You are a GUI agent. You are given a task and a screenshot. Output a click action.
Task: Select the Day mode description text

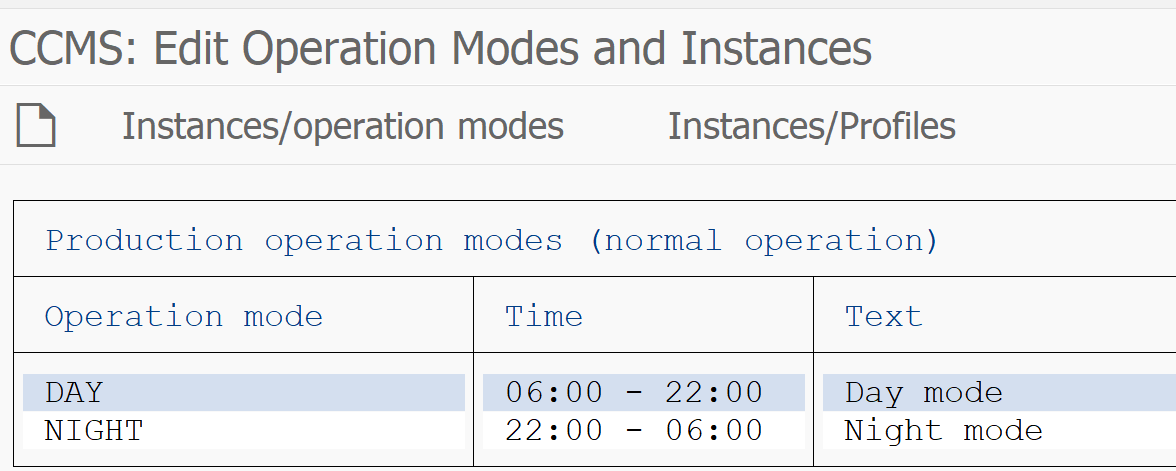[923, 393]
